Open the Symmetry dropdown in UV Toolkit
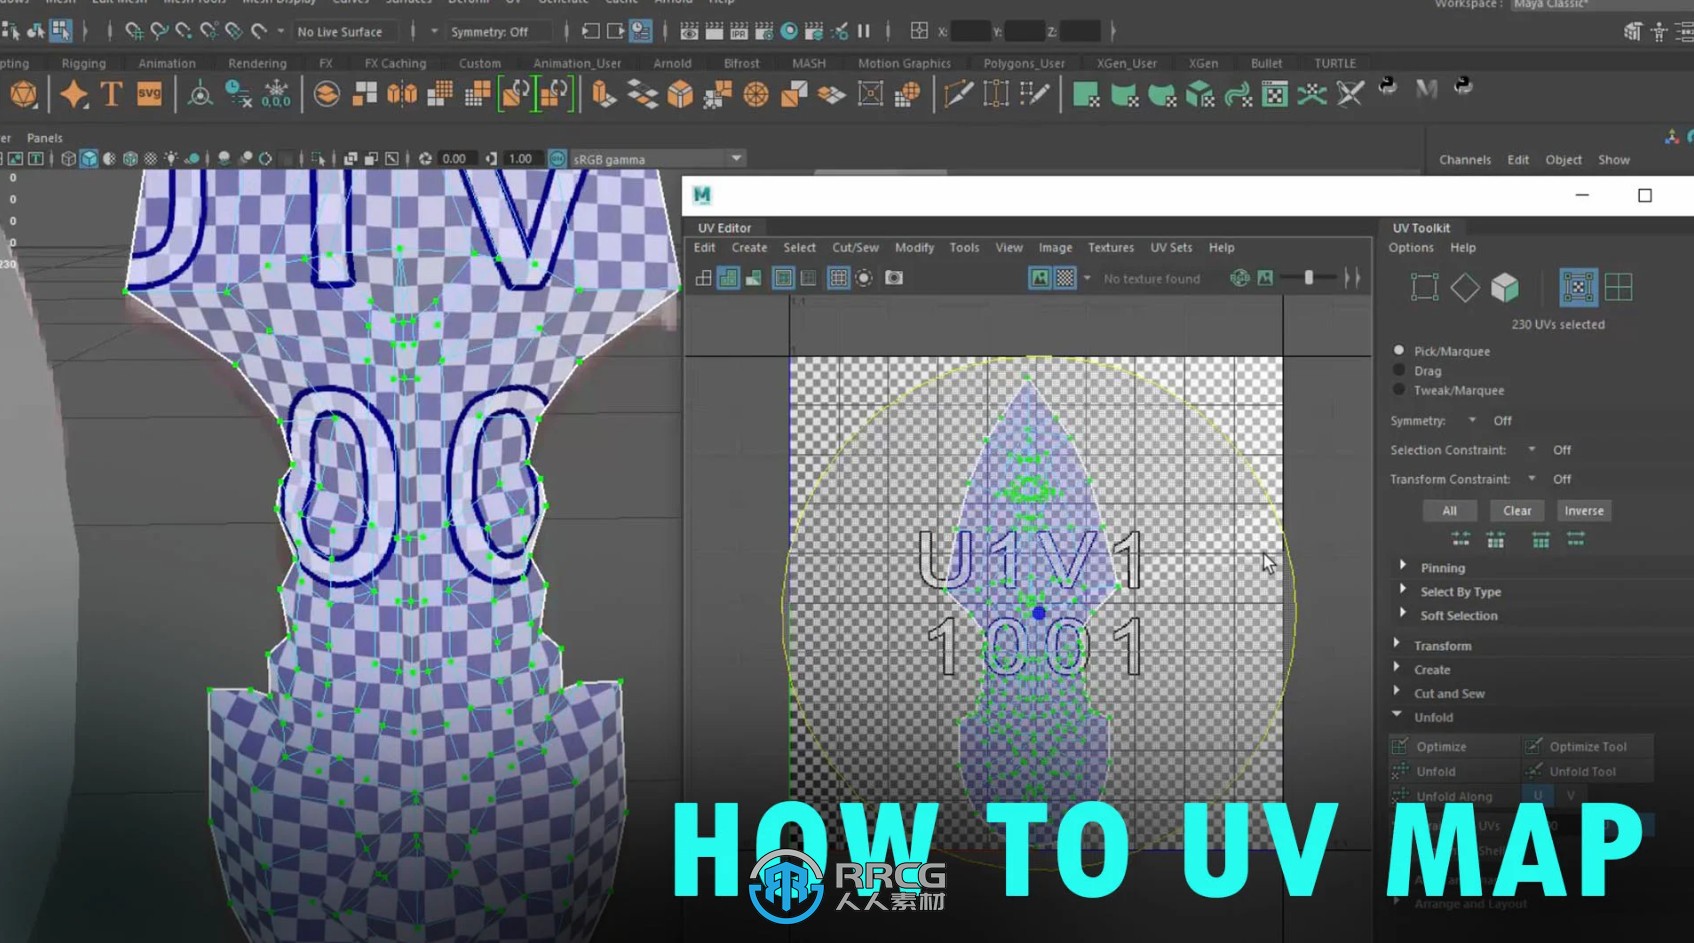This screenshot has width=1694, height=943. 1472,420
